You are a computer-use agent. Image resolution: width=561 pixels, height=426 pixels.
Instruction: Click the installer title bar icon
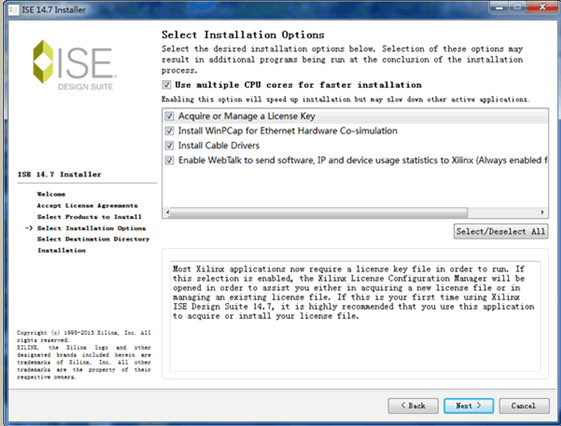tap(14, 10)
